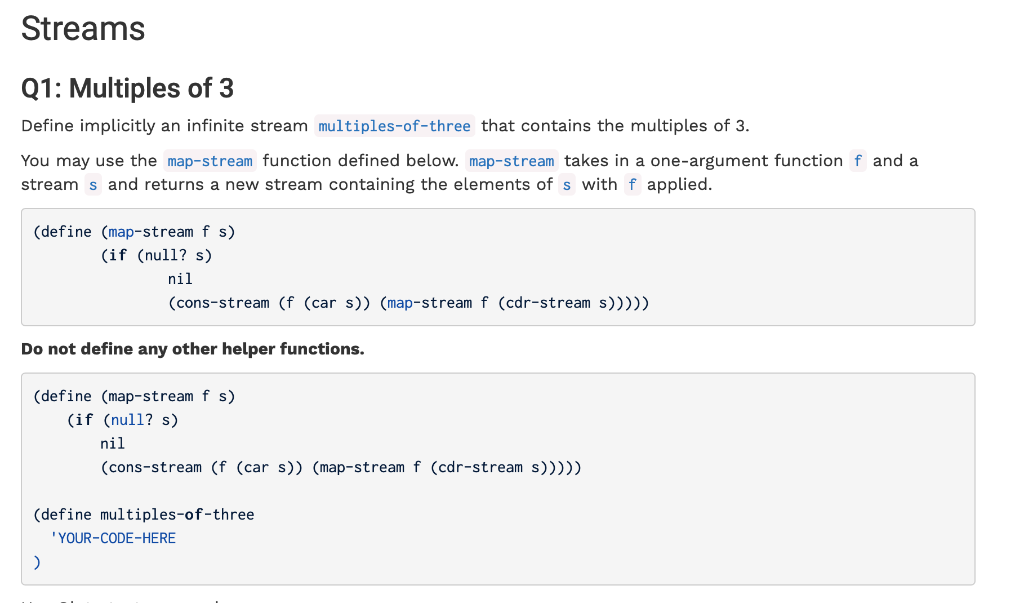The height and width of the screenshot is (603, 1024).
Task: Click the (define multiples-of-three line in the editor
Action: click(144, 515)
